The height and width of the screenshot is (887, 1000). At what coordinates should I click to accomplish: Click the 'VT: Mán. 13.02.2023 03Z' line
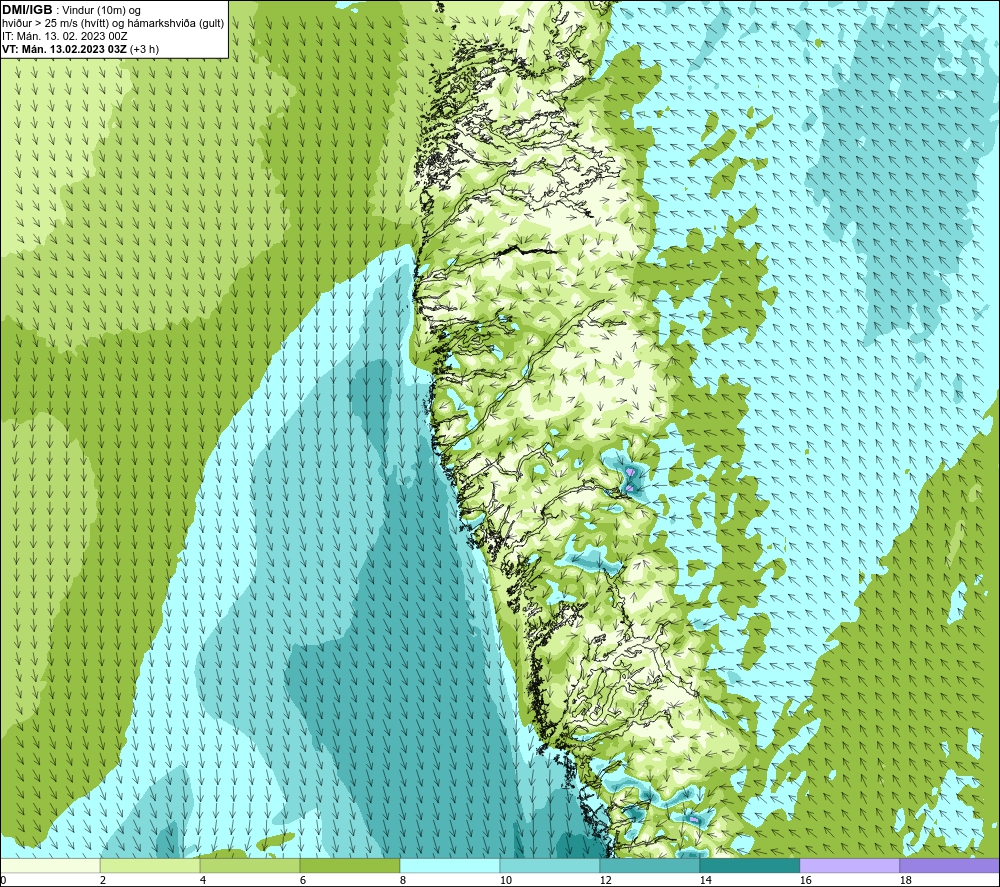64,49
